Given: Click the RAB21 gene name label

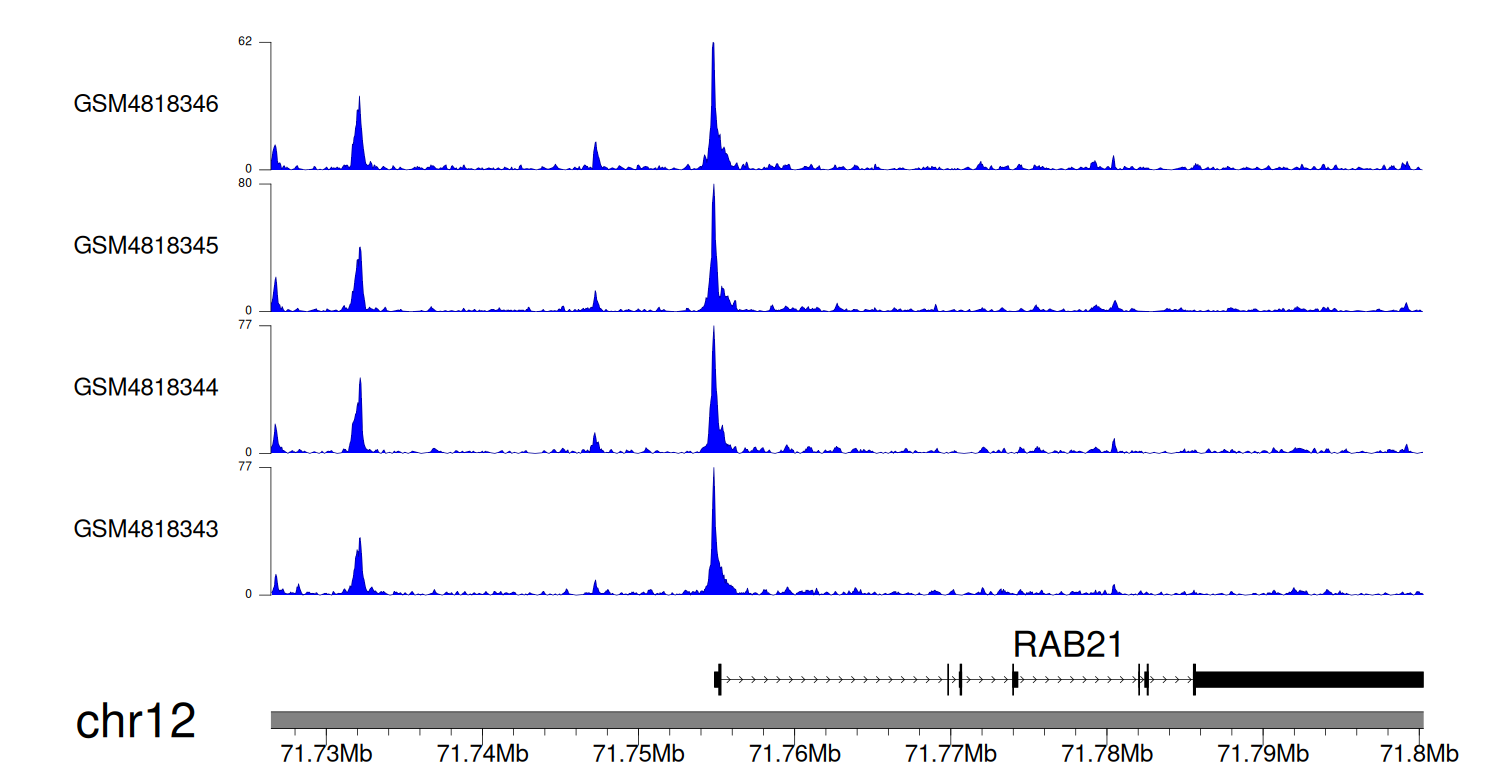Looking at the screenshot, I should tap(1068, 645).
